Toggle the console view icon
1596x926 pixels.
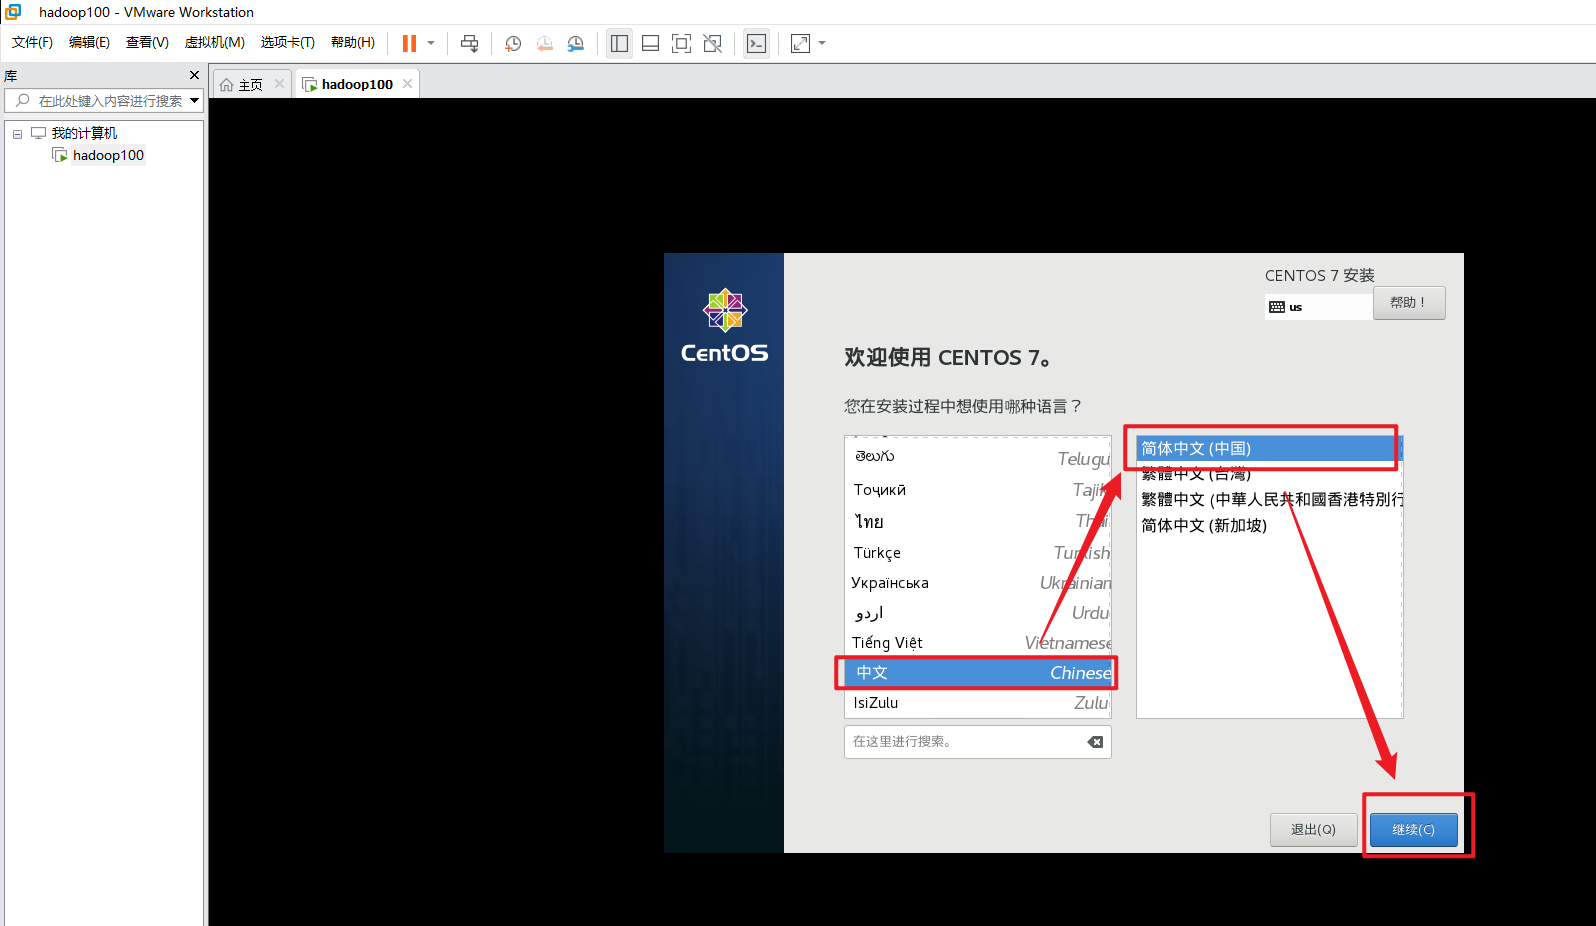click(x=757, y=43)
